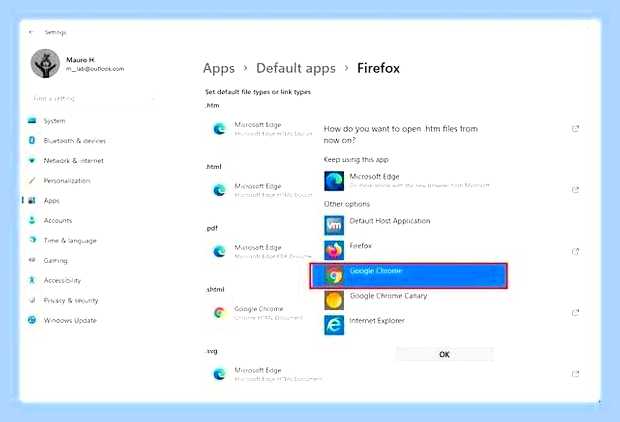Viewport: 620px width, 422px height.
Task: Click the System monitor icon in sidebar
Action: pyautogui.click(x=32, y=120)
